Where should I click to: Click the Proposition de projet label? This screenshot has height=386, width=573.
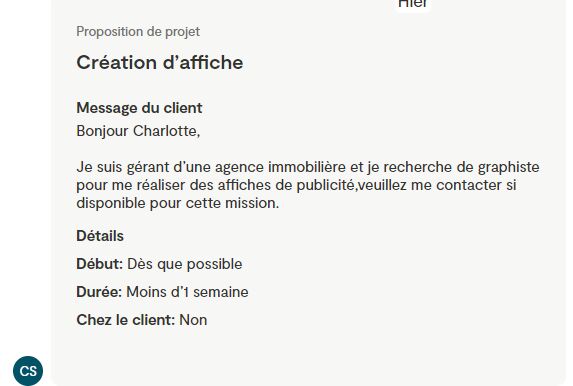tap(138, 31)
